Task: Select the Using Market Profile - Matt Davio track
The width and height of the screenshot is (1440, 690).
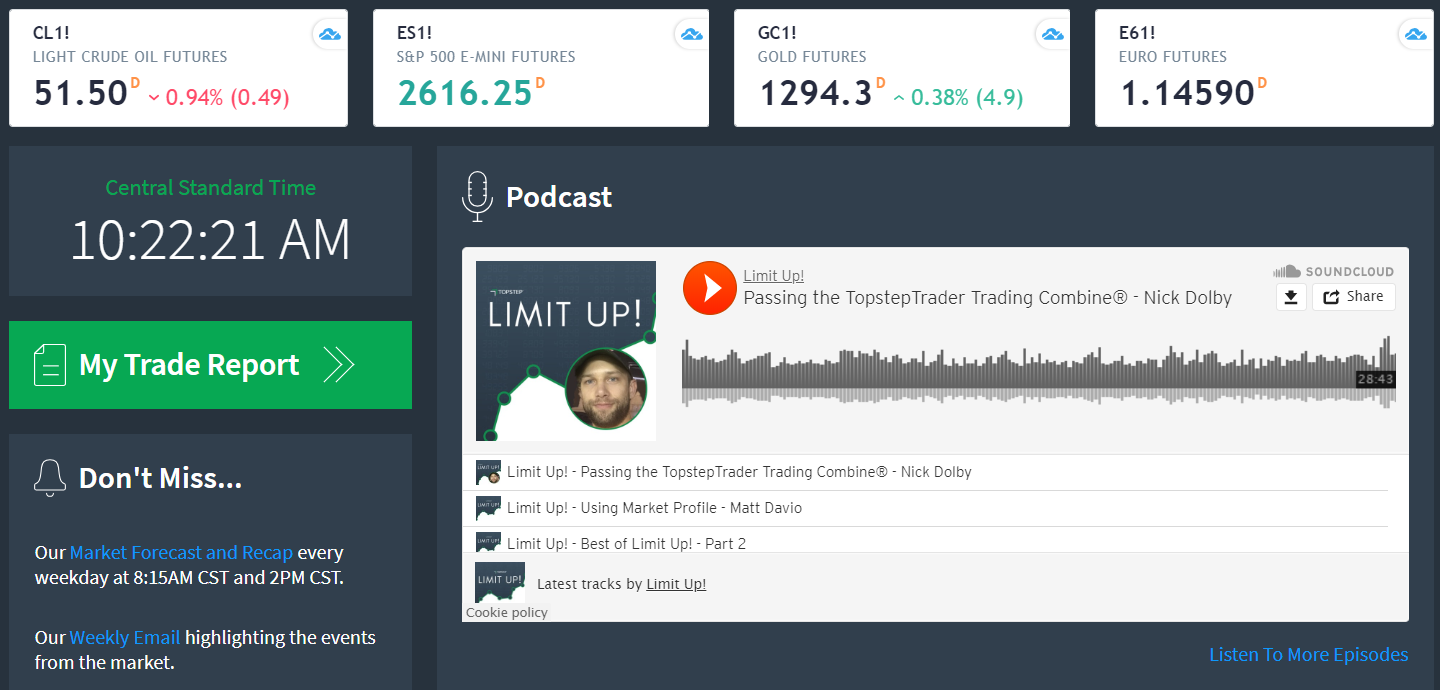Action: pyautogui.click(x=654, y=508)
